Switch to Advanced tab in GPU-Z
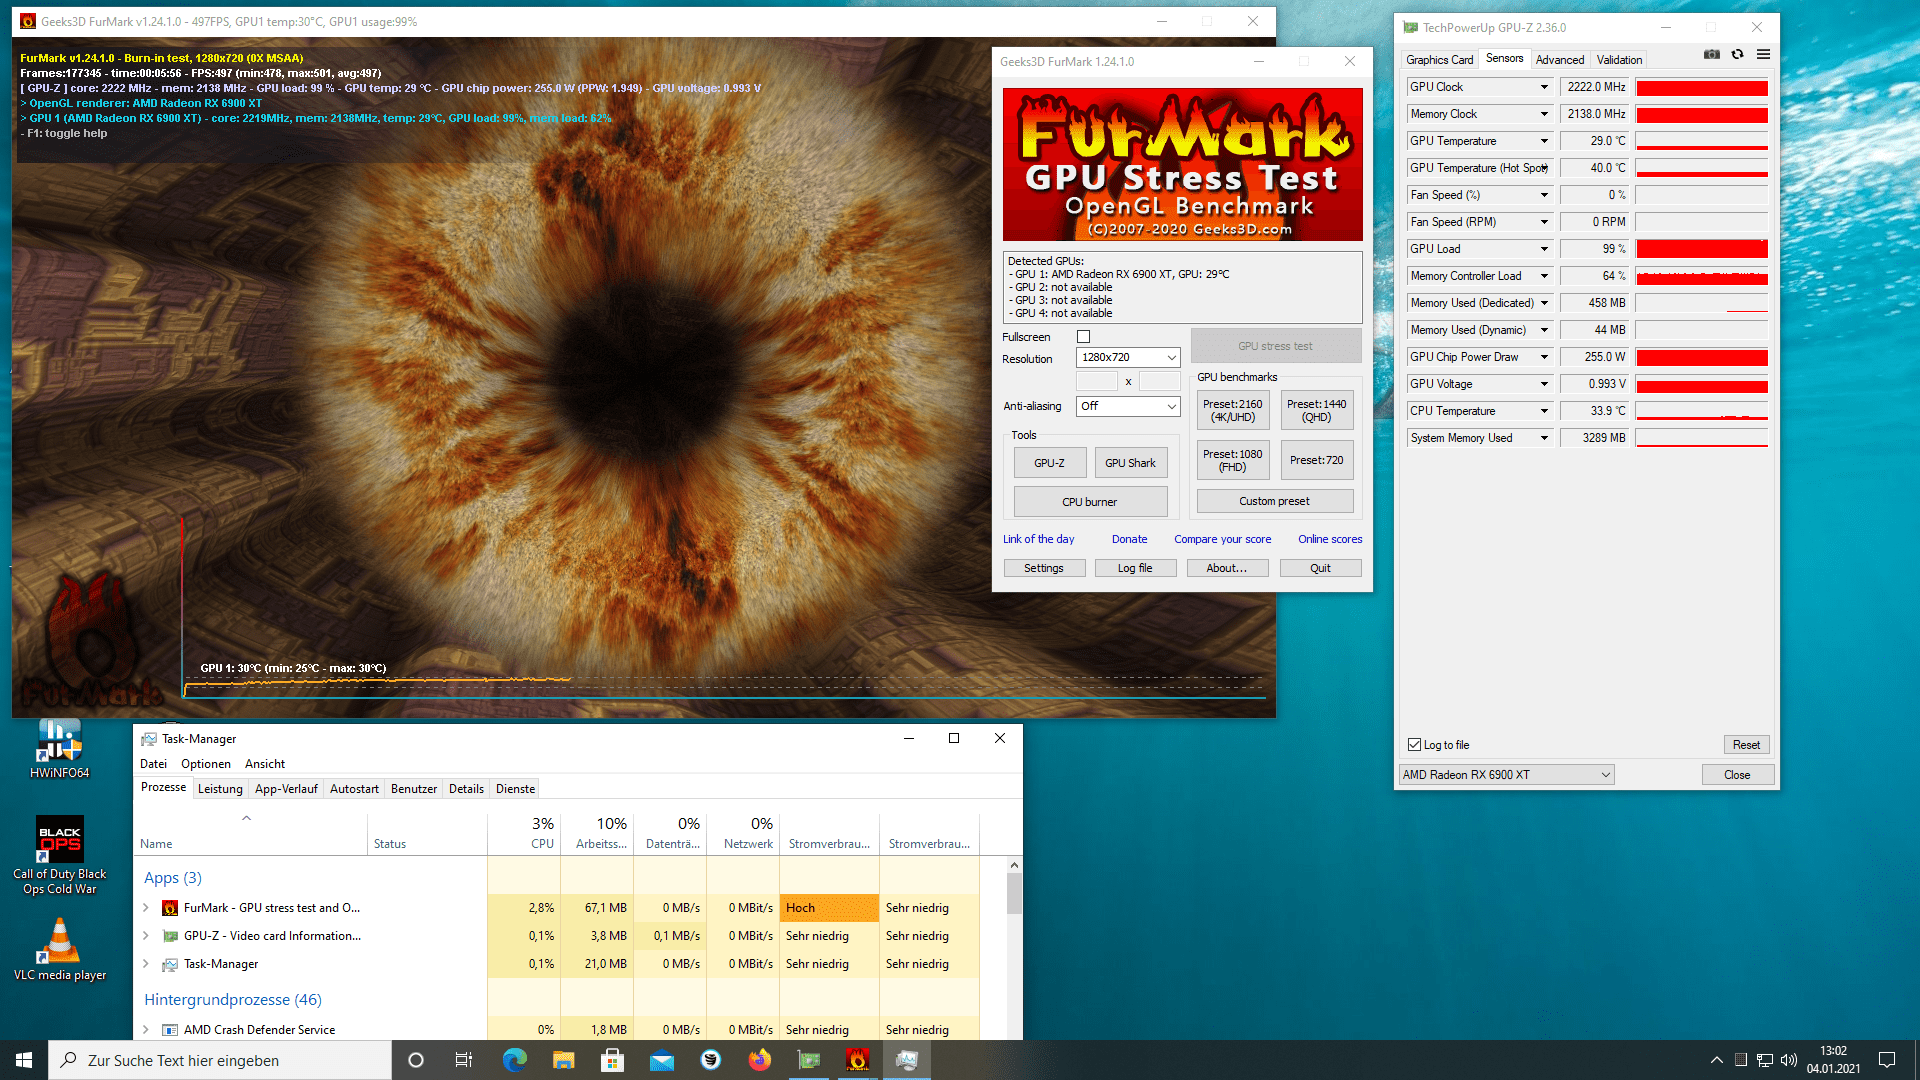The height and width of the screenshot is (1080, 1920). coord(1559,60)
